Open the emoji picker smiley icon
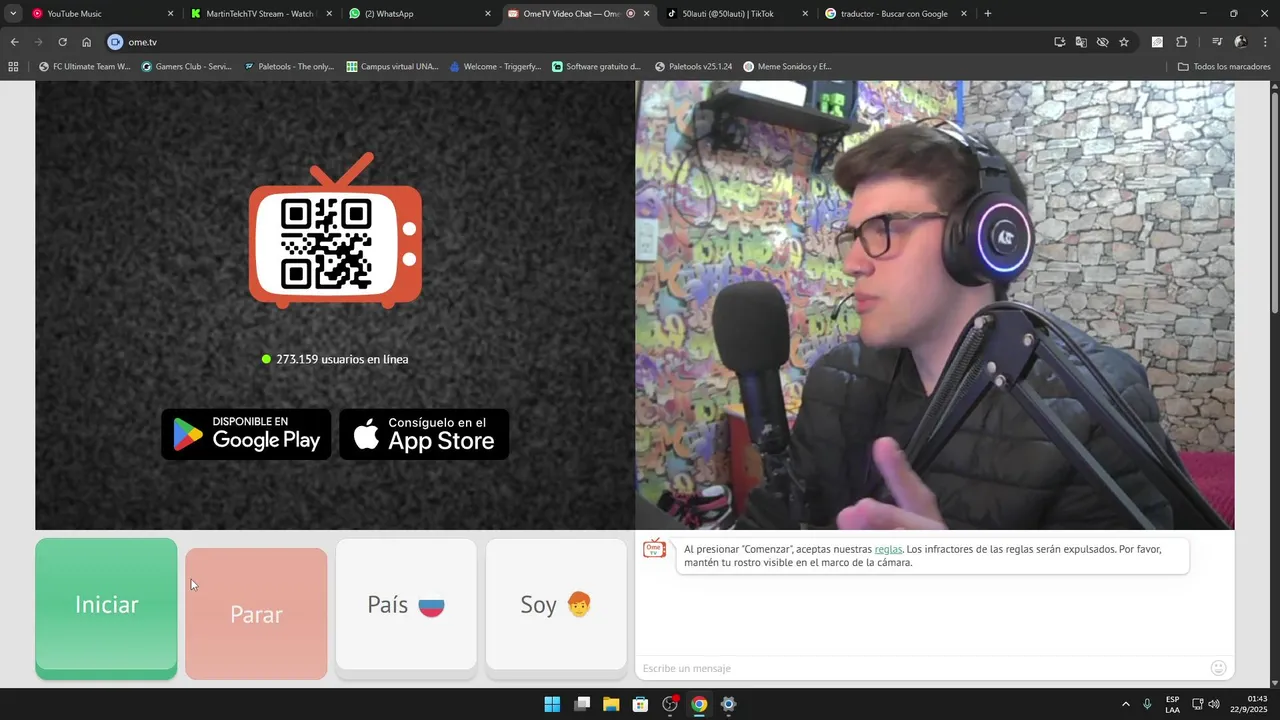Screen dimensions: 1280x720 (1218, 668)
